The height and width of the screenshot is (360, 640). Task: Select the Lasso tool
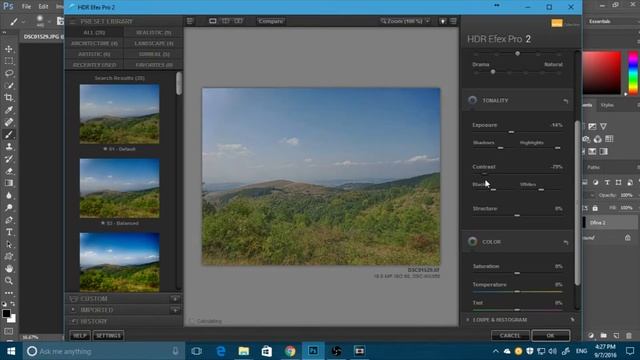tap(9, 73)
